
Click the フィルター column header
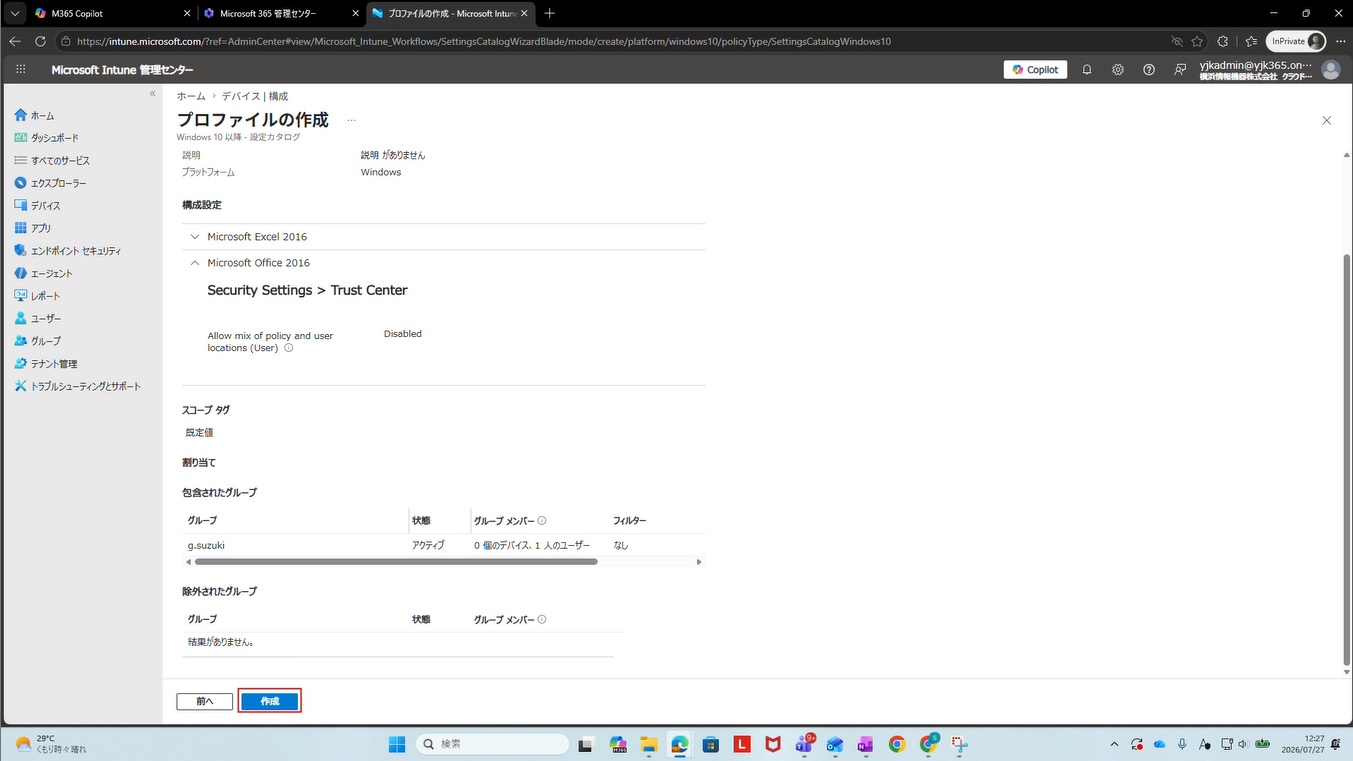pos(630,521)
